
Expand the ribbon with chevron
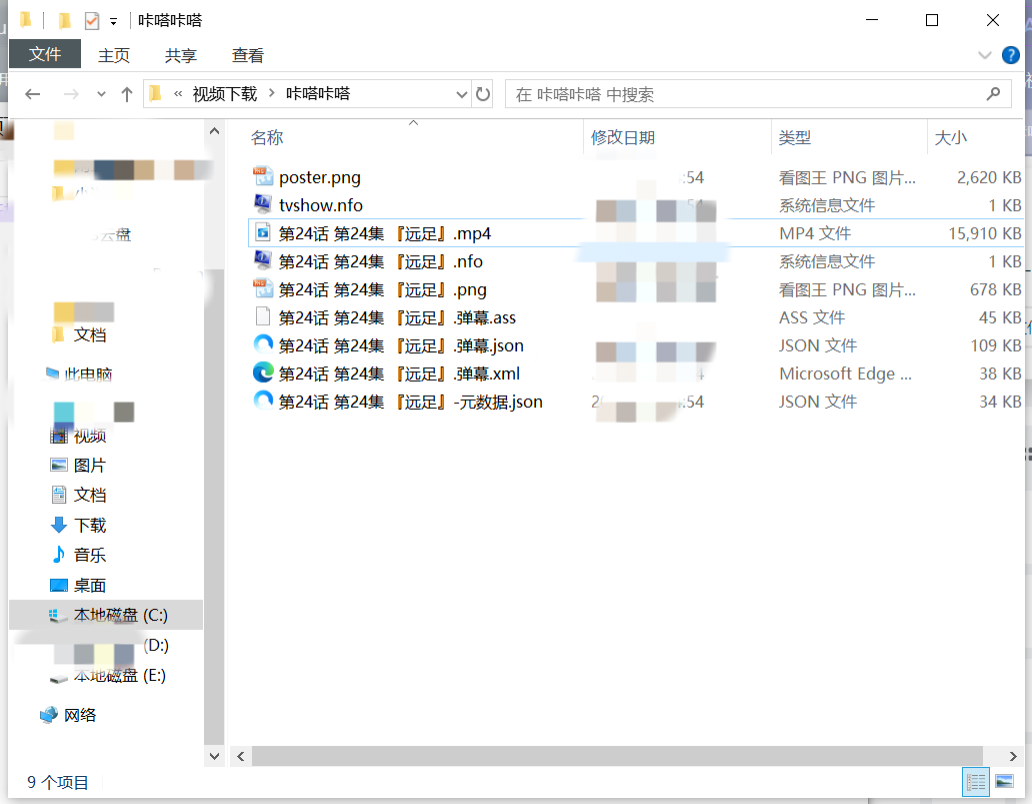[x=984, y=55]
